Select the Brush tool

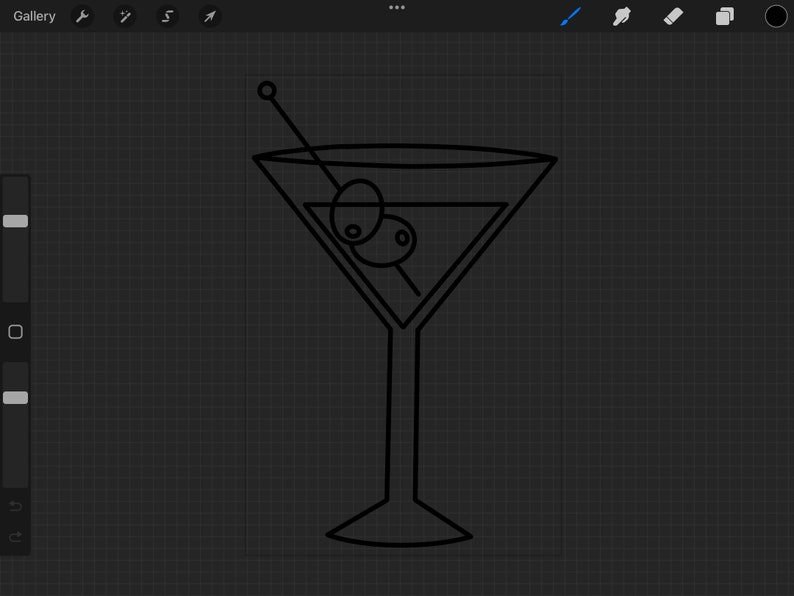[571, 16]
